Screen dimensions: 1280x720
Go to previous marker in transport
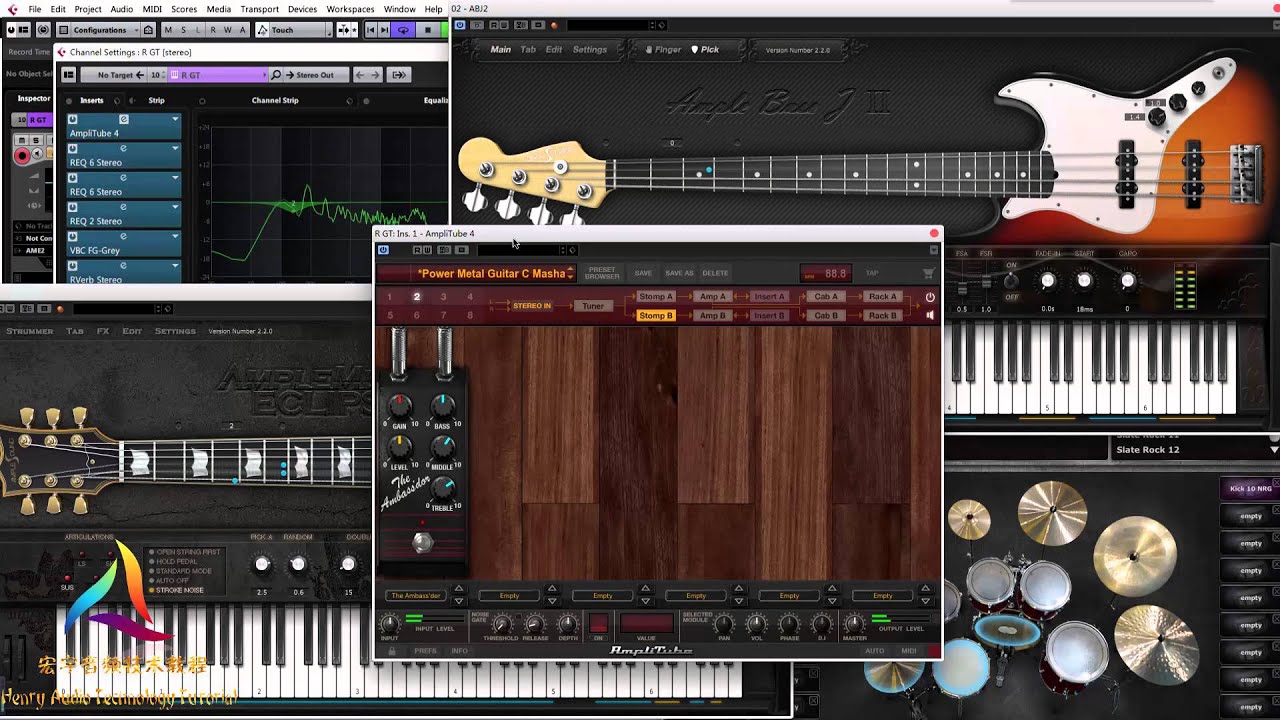(x=370, y=30)
